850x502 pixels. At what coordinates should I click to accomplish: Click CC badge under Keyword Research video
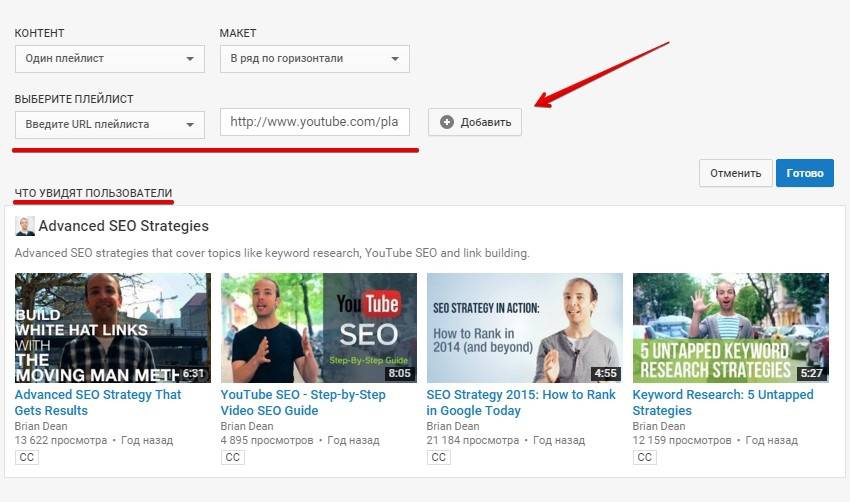point(645,457)
